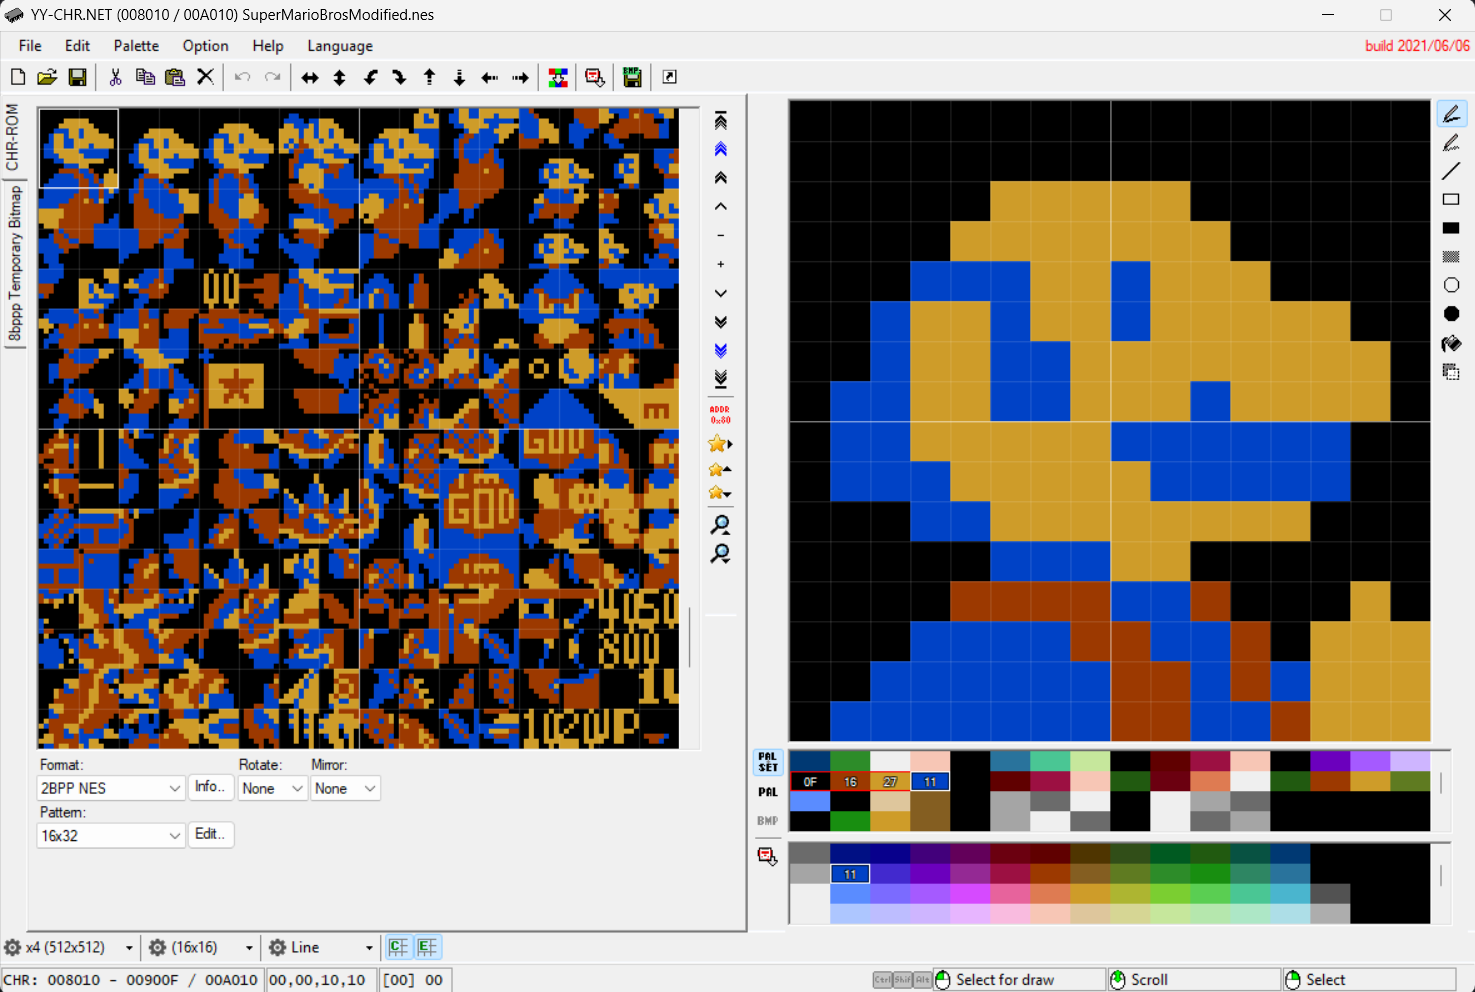Switch to the PAL palette mode
Image resolution: width=1475 pixels, height=992 pixels.
[x=768, y=792]
